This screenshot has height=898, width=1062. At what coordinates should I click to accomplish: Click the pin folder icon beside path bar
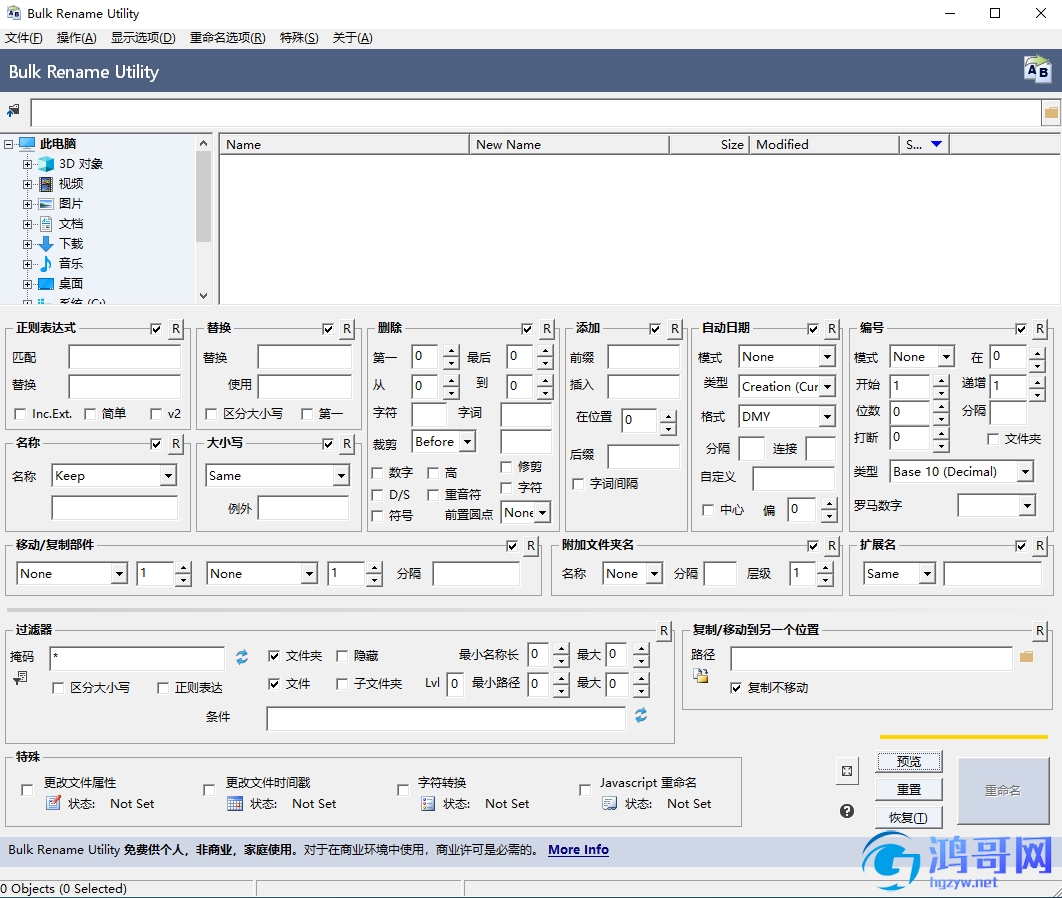14,110
